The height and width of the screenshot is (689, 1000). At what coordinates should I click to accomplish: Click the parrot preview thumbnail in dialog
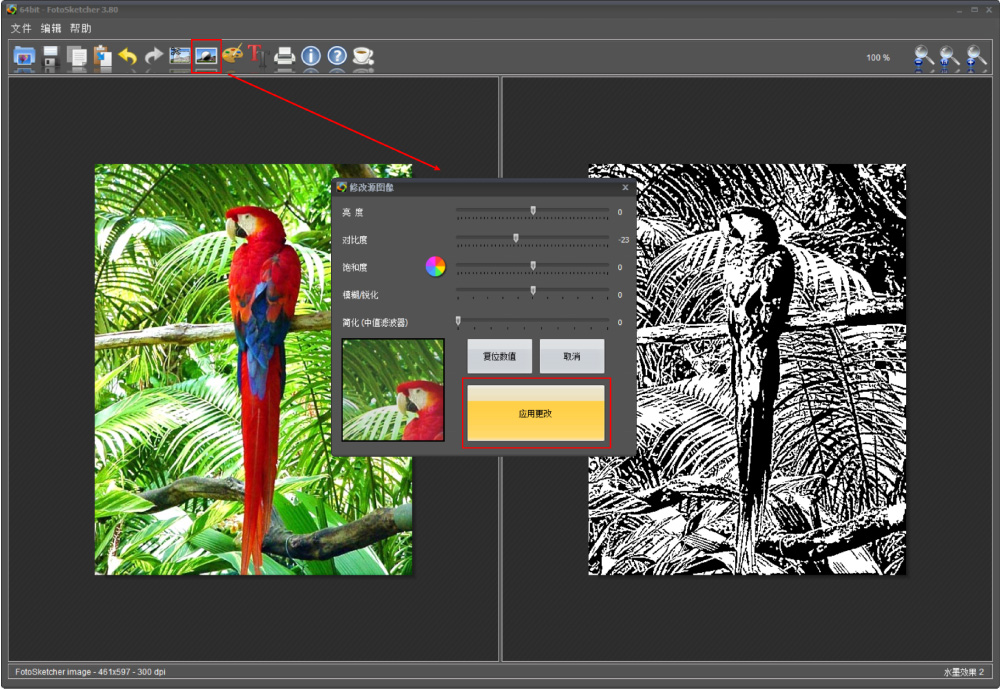[x=393, y=390]
